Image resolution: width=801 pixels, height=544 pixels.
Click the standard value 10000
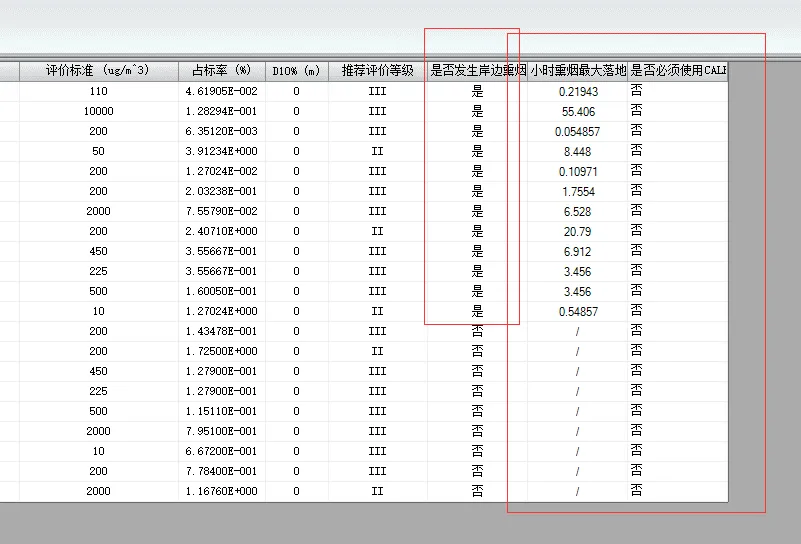(x=99, y=111)
